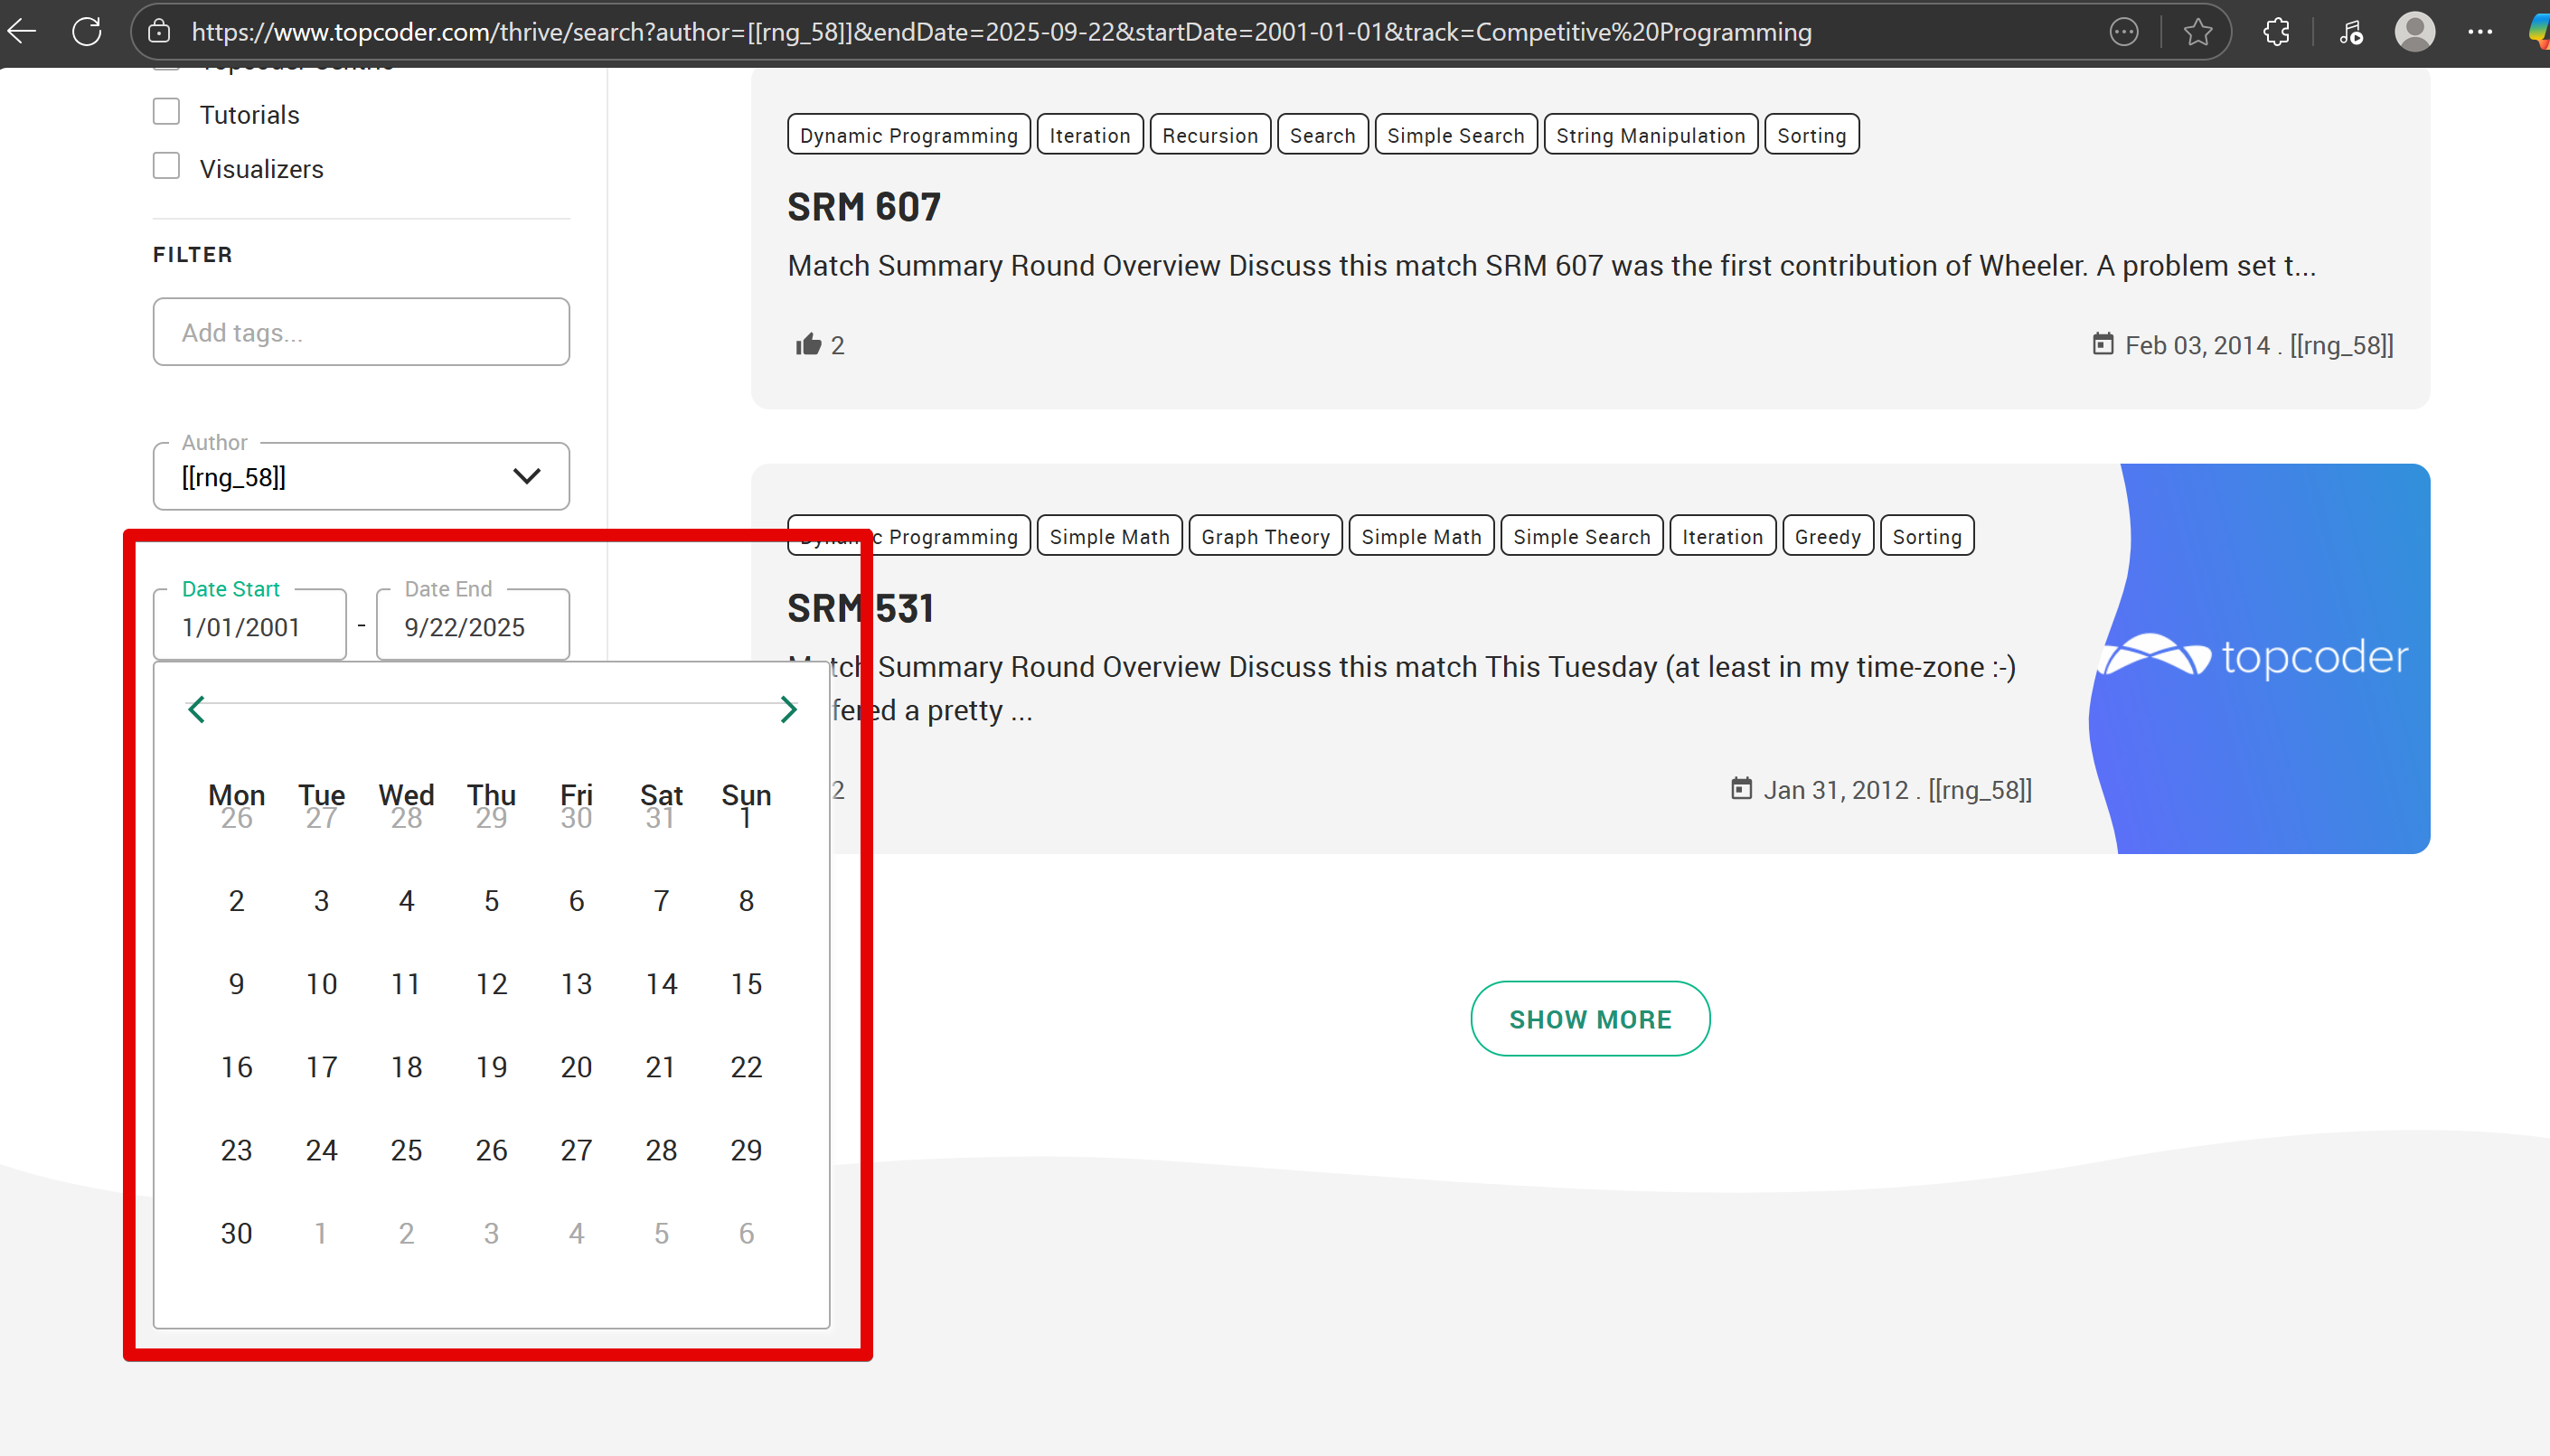
Task: Click the favorites star icon
Action: [2197, 32]
